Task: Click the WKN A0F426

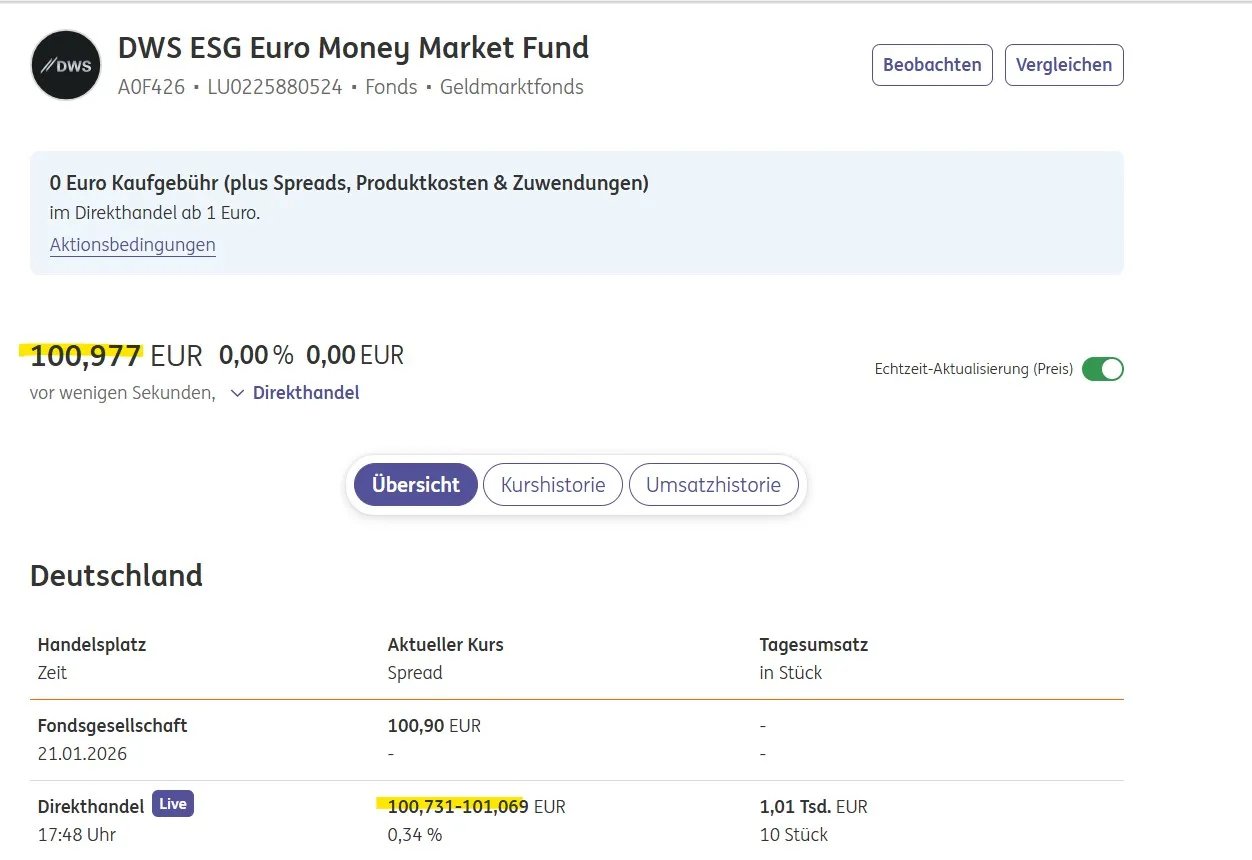Action: 151,87
